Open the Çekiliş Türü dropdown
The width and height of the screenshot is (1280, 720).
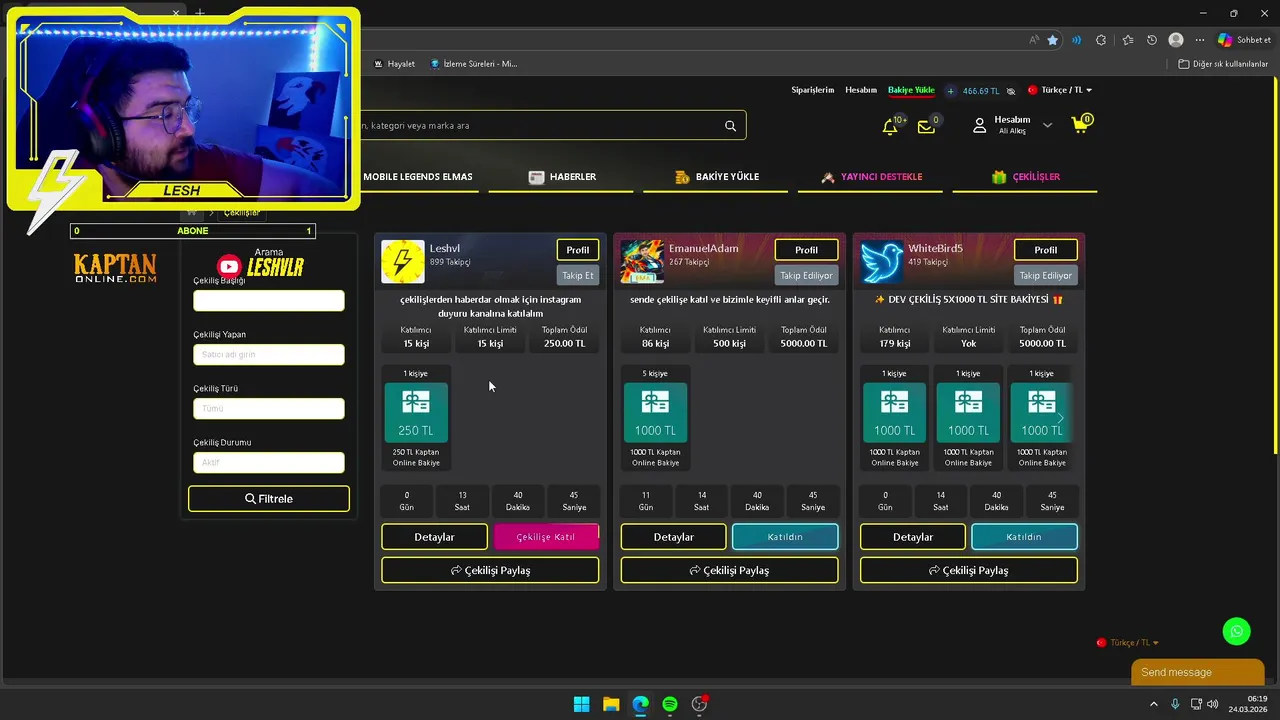click(269, 408)
